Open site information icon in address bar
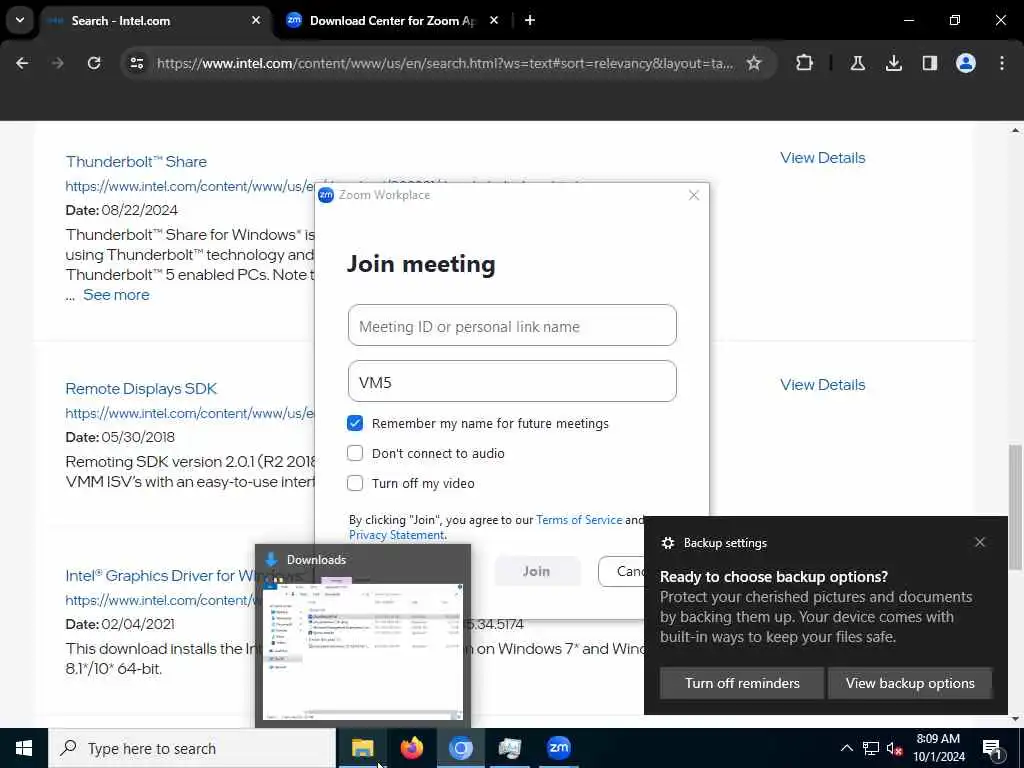 (136, 63)
